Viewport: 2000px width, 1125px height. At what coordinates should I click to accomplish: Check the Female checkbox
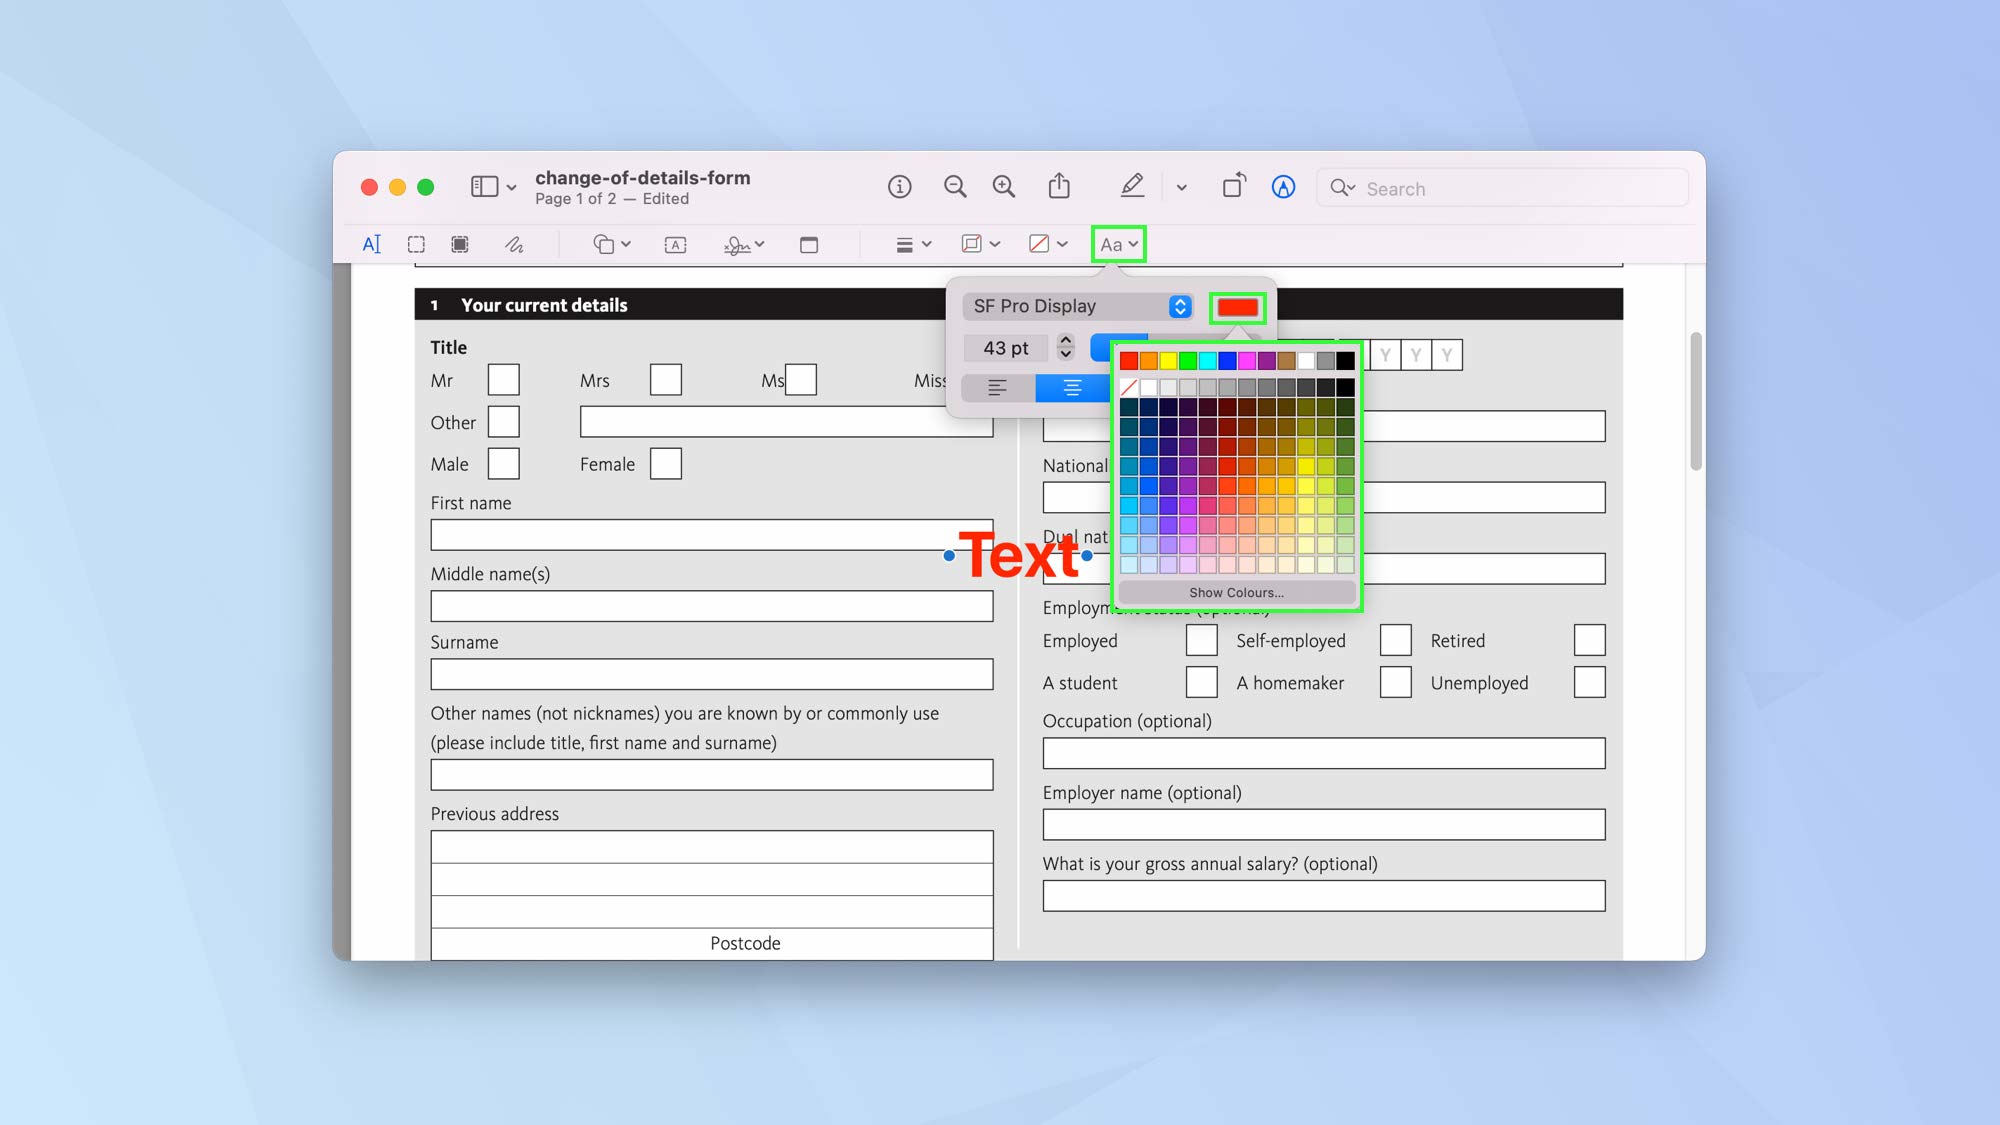pos(665,463)
